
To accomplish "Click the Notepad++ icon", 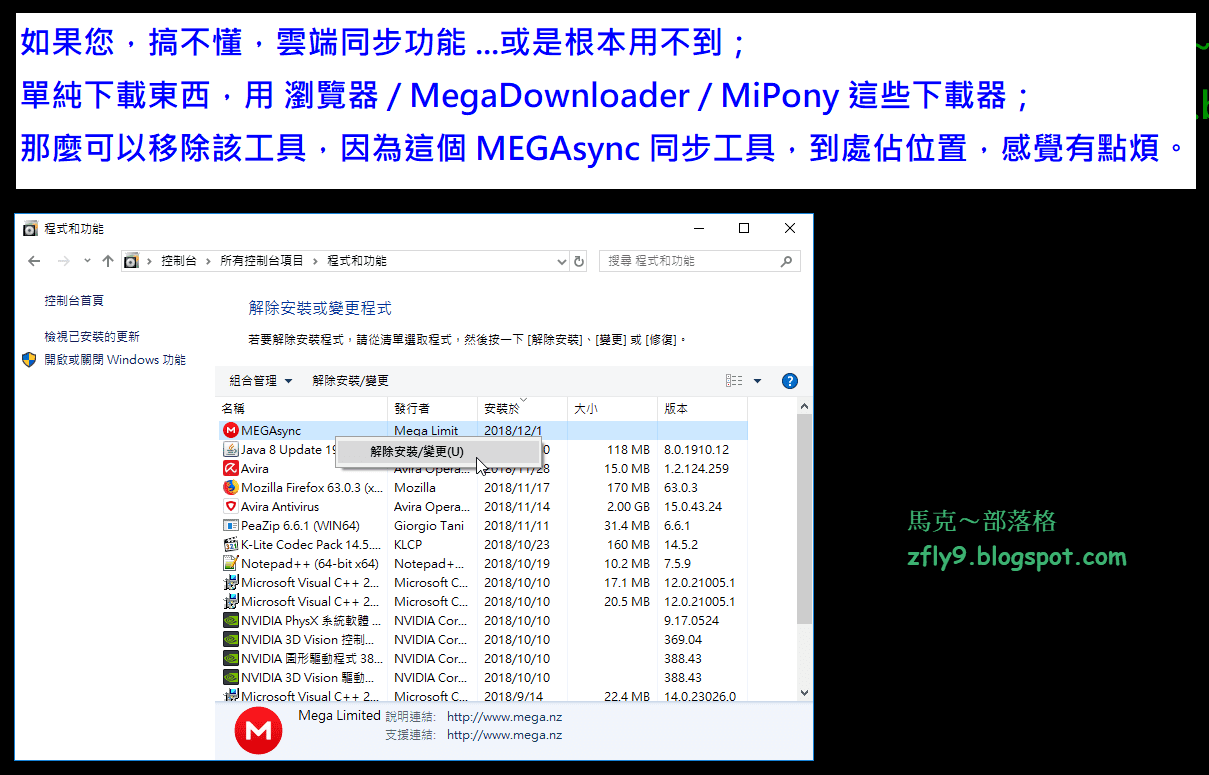I will click(231, 564).
